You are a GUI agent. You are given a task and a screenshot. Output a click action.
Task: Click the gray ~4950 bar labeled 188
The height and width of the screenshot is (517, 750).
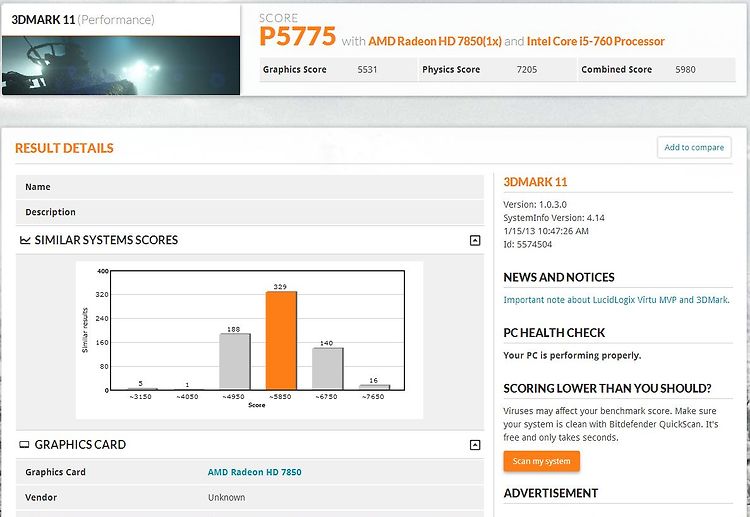tap(234, 362)
